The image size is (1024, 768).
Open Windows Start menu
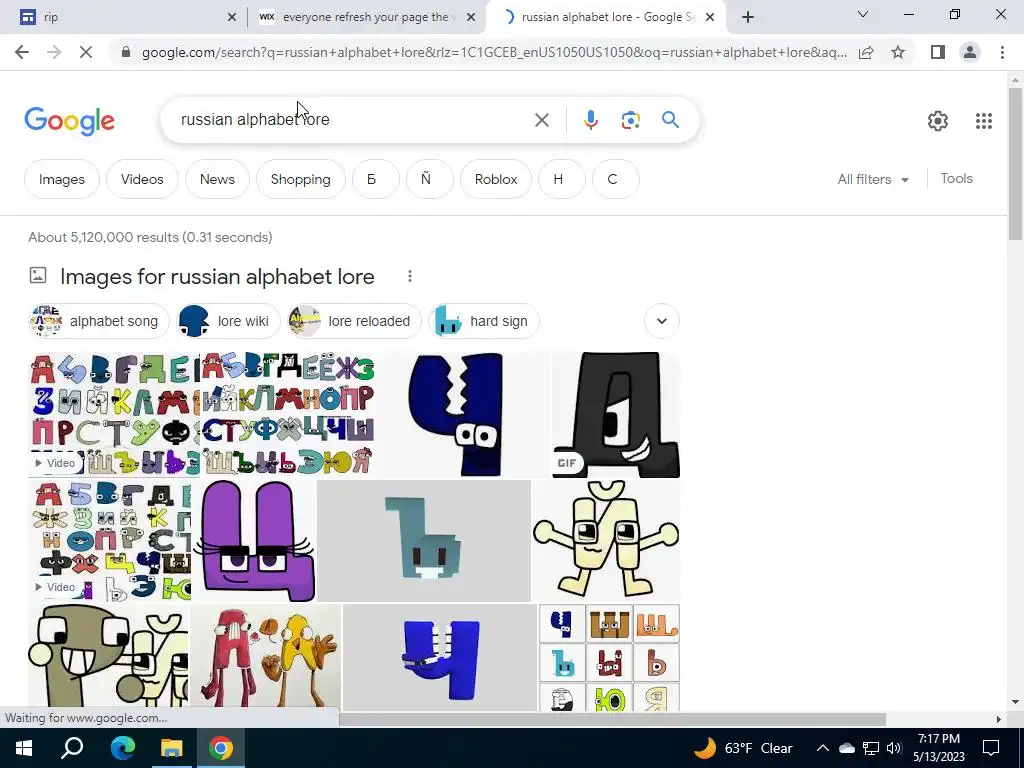[x=24, y=748]
